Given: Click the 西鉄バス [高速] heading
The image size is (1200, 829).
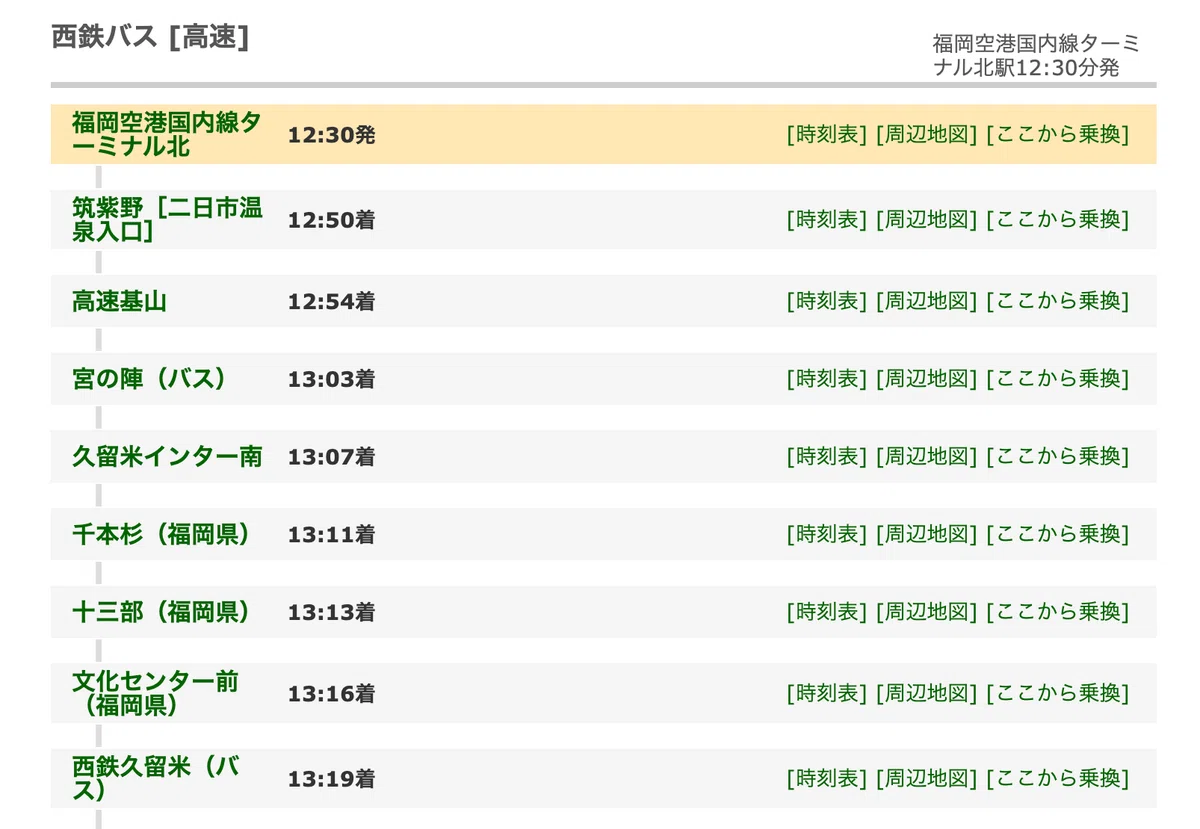Looking at the screenshot, I should 150,37.
